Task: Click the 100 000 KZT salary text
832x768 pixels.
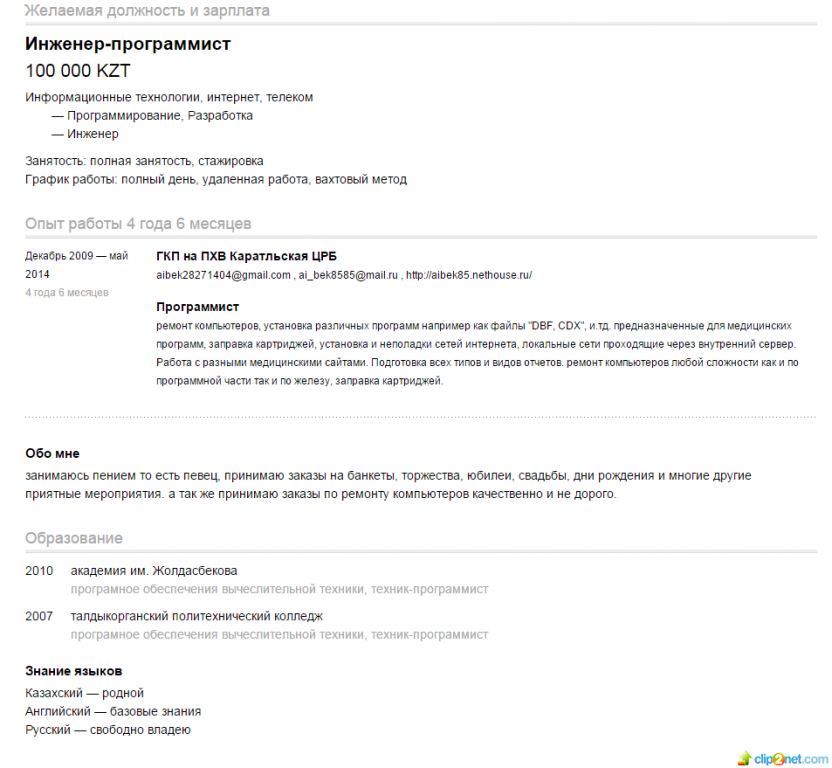Action: point(77,71)
